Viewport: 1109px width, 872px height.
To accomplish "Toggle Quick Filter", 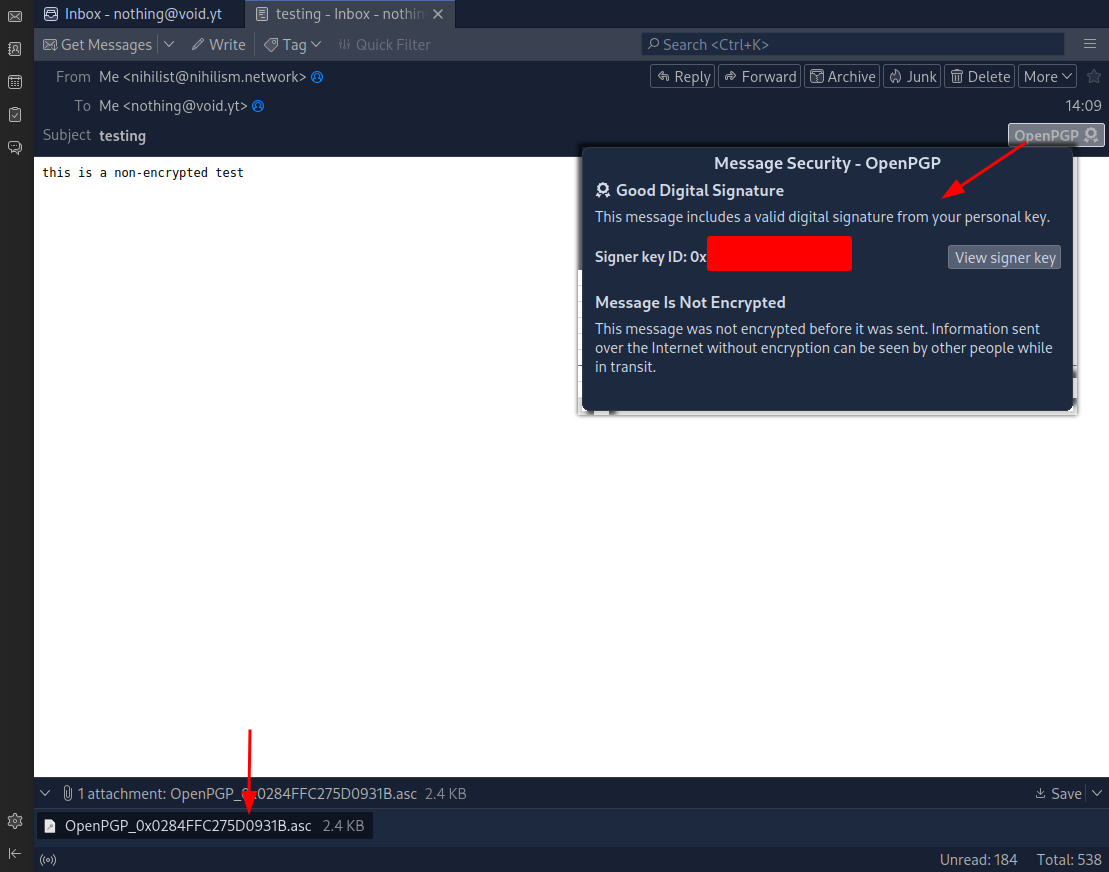I will 384,45.
